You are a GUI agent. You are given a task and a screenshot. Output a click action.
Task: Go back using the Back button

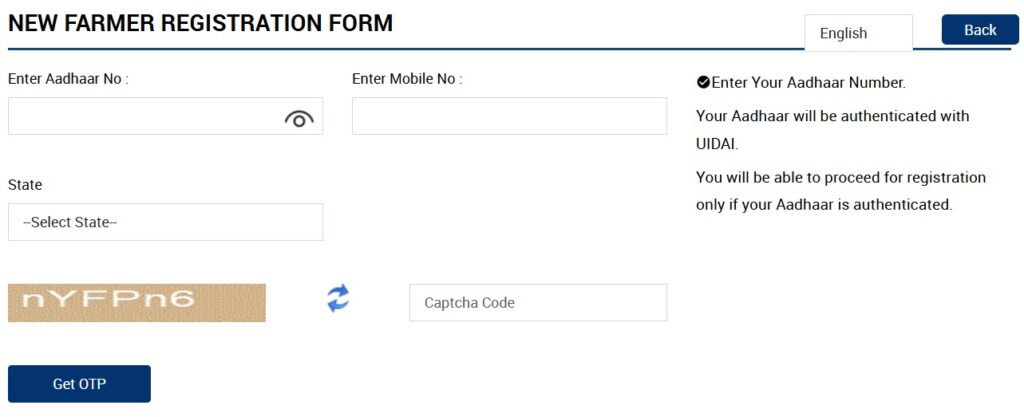coord(980,30)
